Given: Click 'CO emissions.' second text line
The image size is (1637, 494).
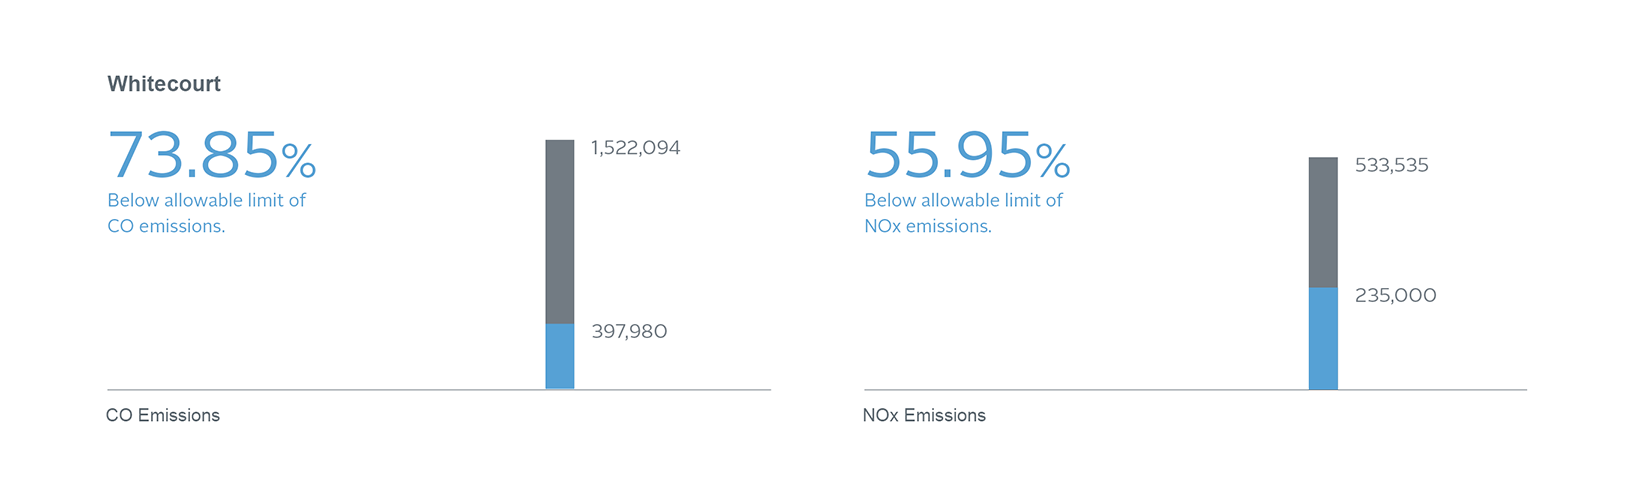Looking at the screenshot, I should click(x=166, y=226).
